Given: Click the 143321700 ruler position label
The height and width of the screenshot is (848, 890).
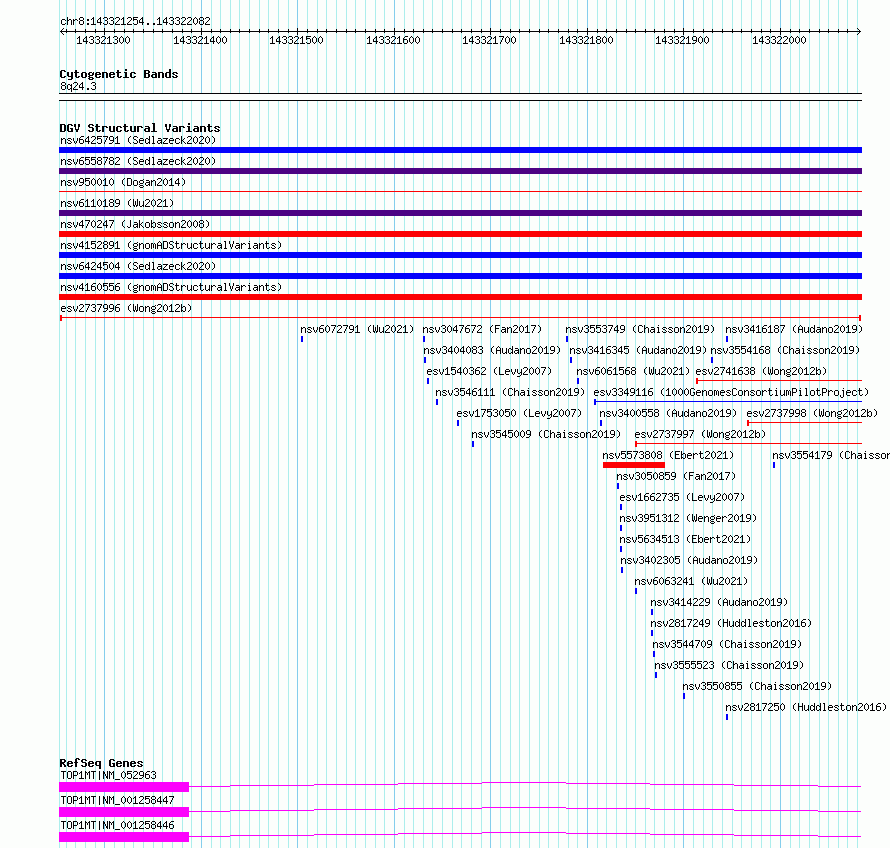Looking at the screenshot, I should (489, 40).
